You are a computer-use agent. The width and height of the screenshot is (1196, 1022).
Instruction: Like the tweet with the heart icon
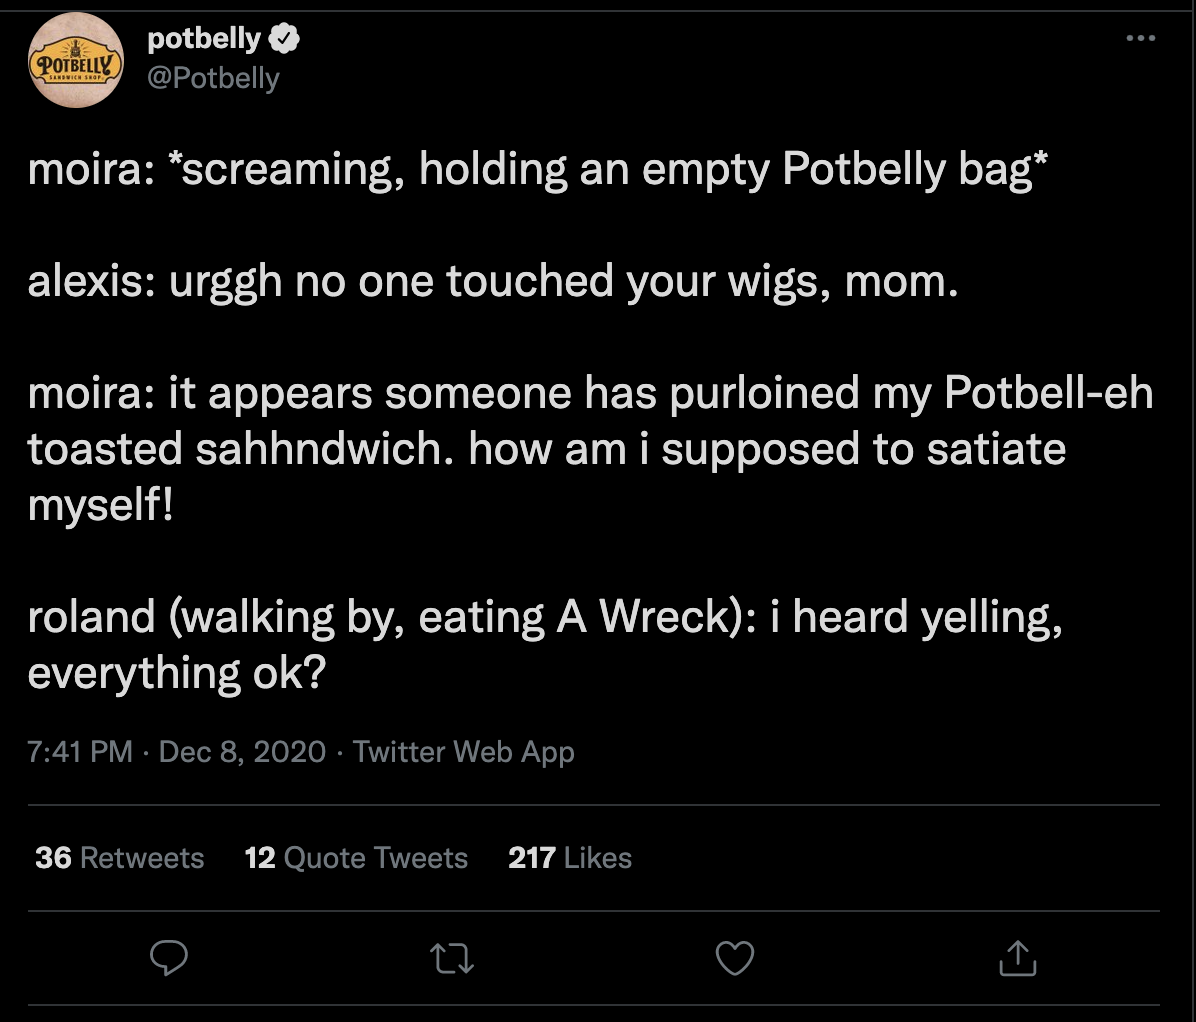coord(735,959)
